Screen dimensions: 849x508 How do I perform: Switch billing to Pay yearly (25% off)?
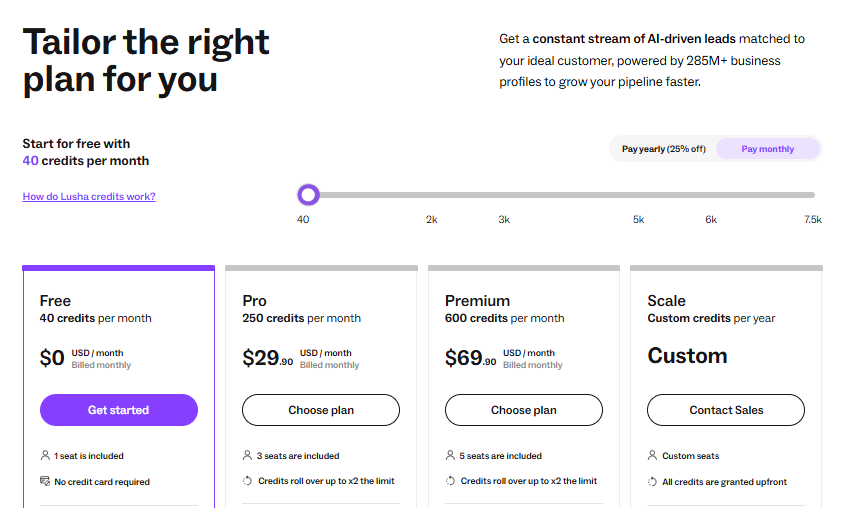pos(663,149)
